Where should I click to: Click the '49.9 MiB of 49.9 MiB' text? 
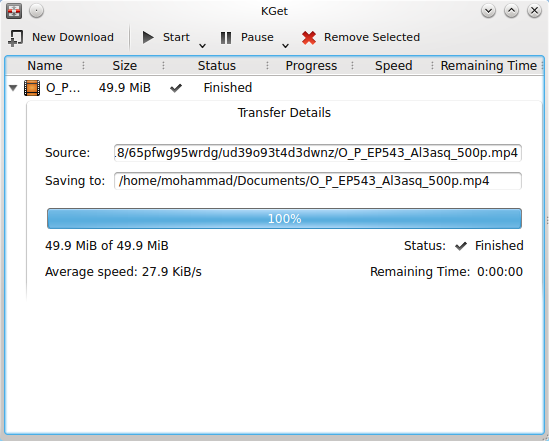[x=107, y=246]
